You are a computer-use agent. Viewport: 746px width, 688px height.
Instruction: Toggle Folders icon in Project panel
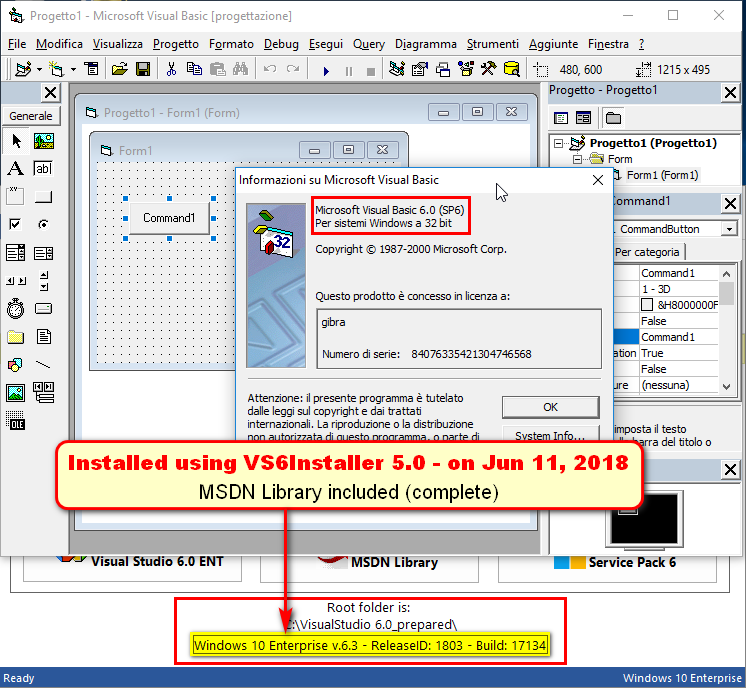(613, 118)
